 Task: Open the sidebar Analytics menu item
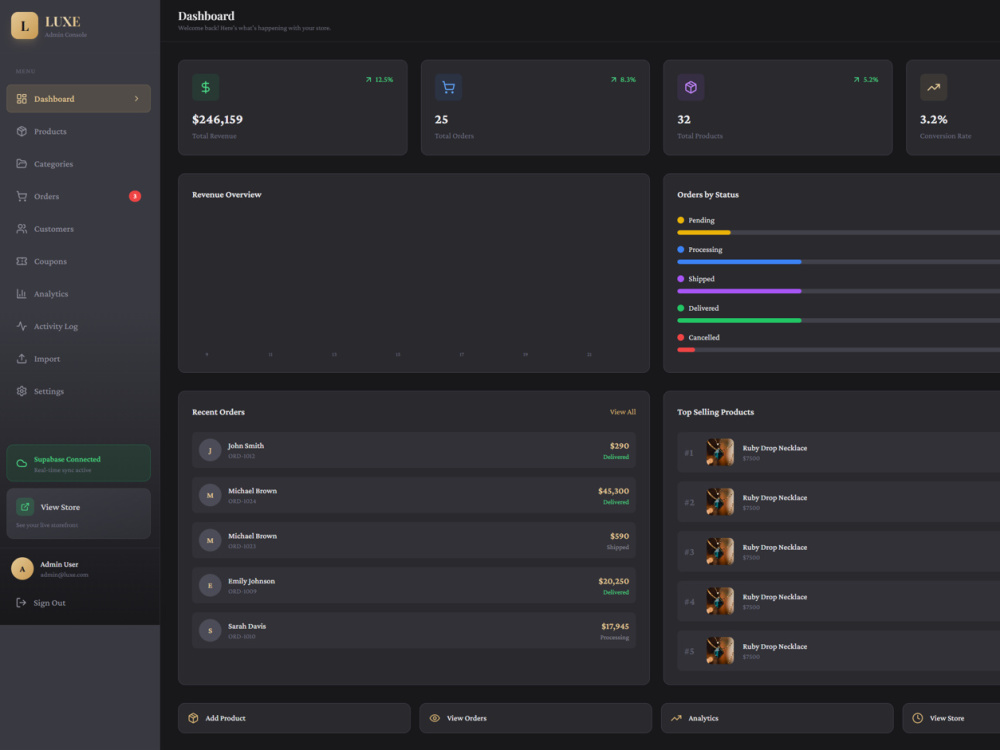pos(78,294)
